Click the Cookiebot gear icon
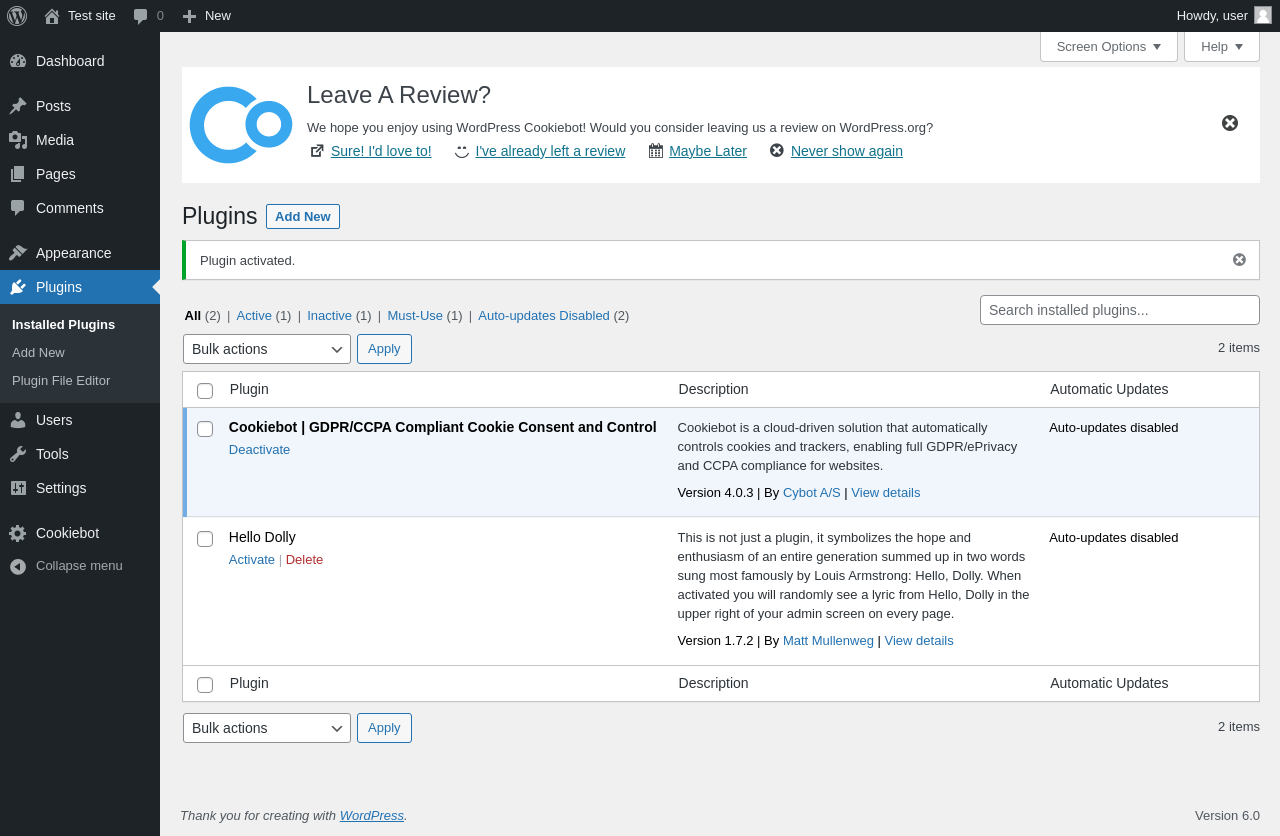Image resolution: width=1280 pixels, height=836 pixels. pos(18,533)
